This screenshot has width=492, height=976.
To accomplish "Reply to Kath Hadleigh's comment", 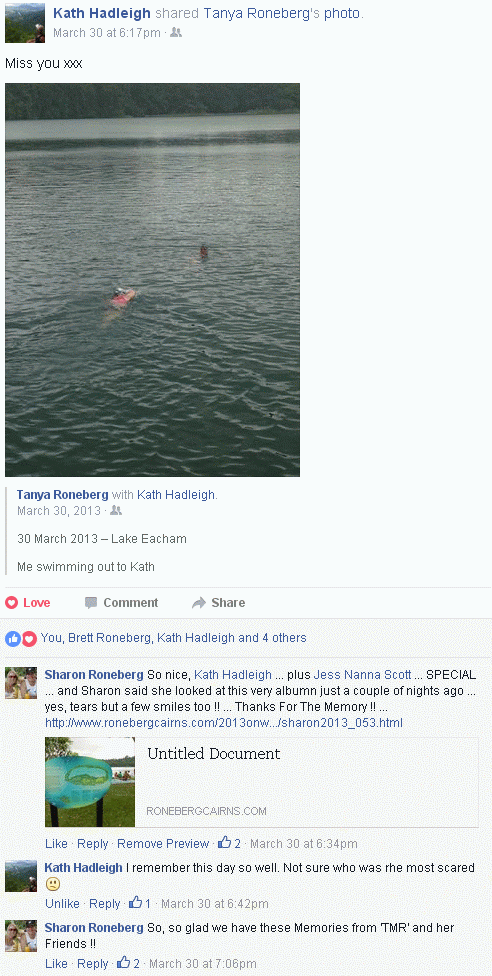I will pyautogui.click(x=105, y=903).
